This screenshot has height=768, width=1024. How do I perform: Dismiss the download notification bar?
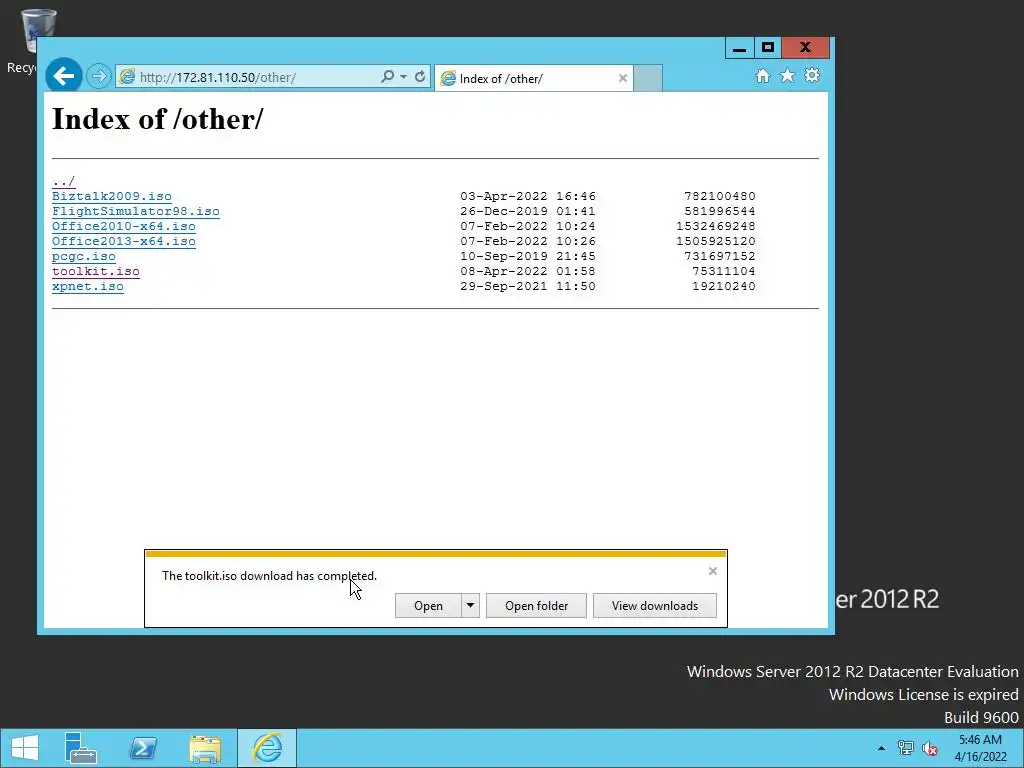click(x=712, y=571)
